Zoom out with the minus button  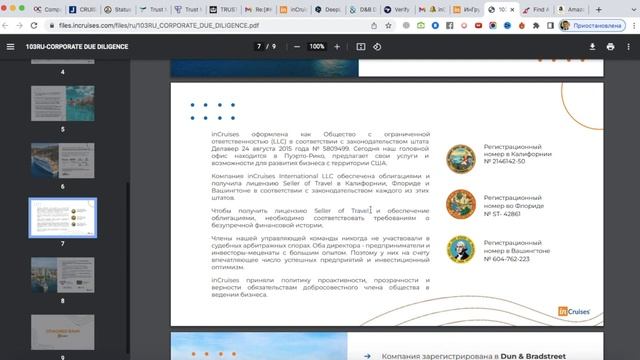297,47
